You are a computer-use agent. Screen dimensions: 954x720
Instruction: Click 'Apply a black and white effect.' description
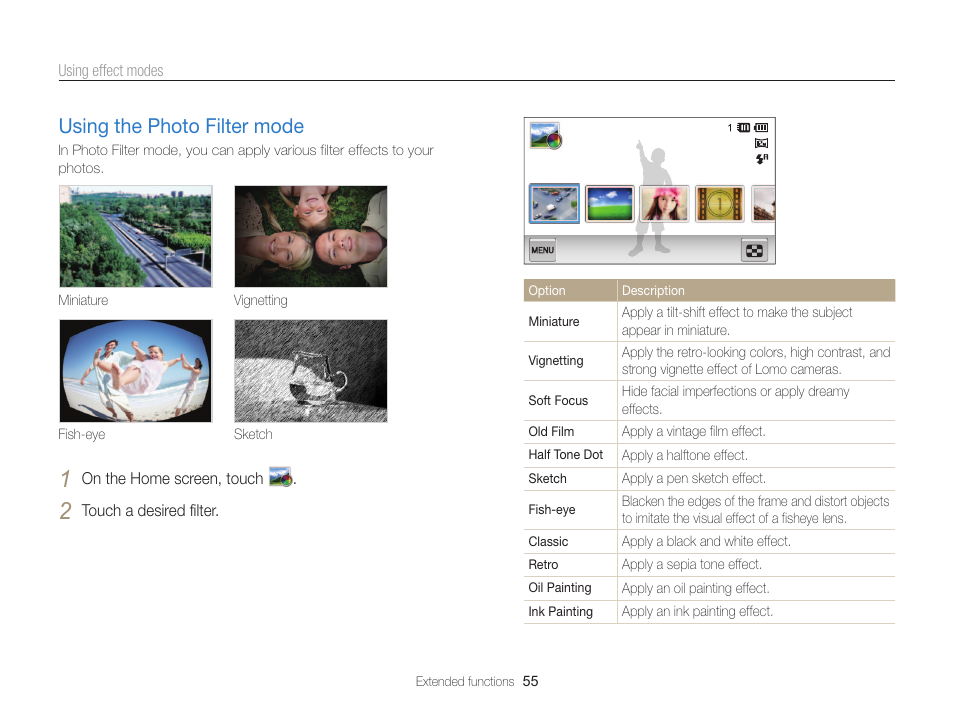point(706,542)
